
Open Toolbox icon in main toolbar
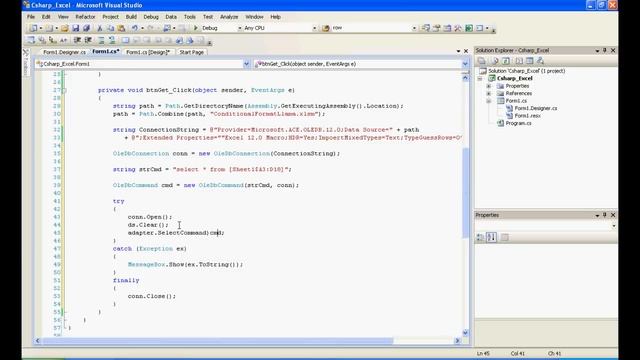(458, 28)
